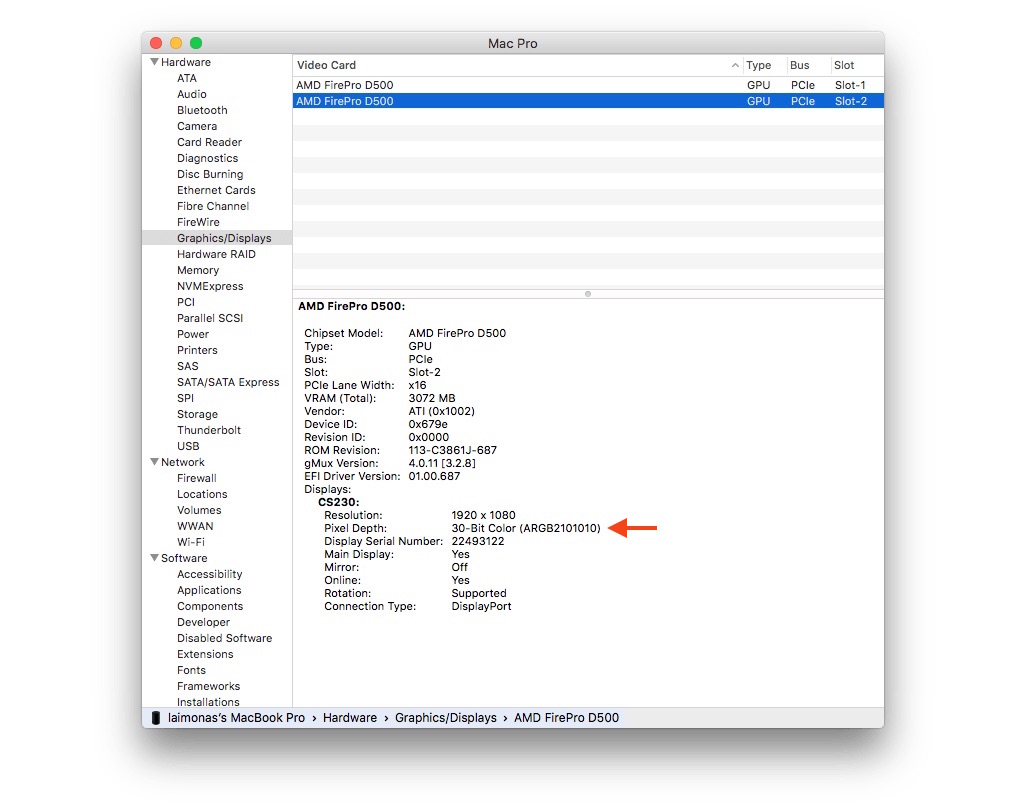
Task: Zoom window with green title button
Action: pyautogui.click(x=196, y=43)
